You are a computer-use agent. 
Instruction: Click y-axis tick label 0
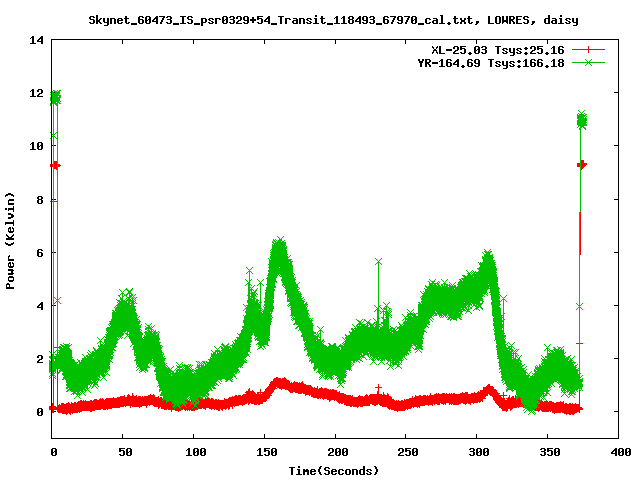[40, 412]
